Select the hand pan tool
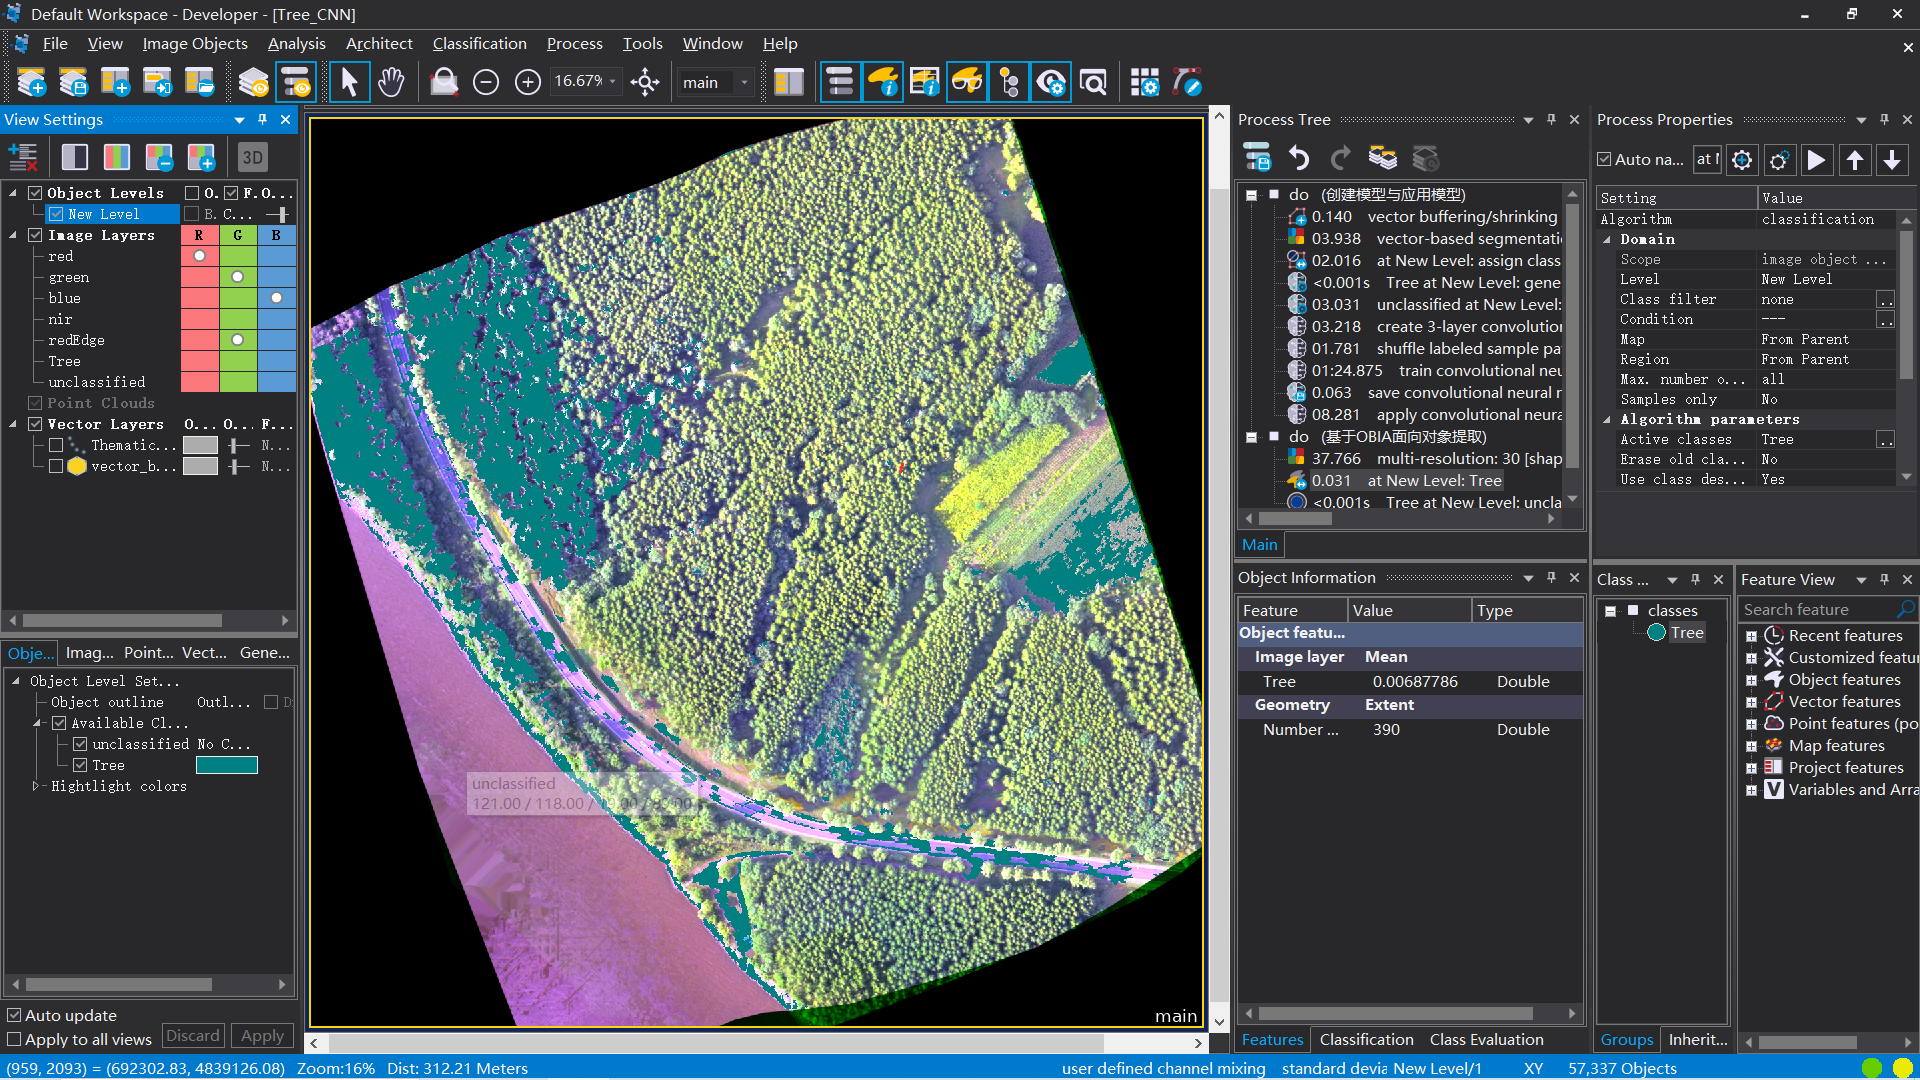The image size is (1920, 1080). tap(391, 82)
